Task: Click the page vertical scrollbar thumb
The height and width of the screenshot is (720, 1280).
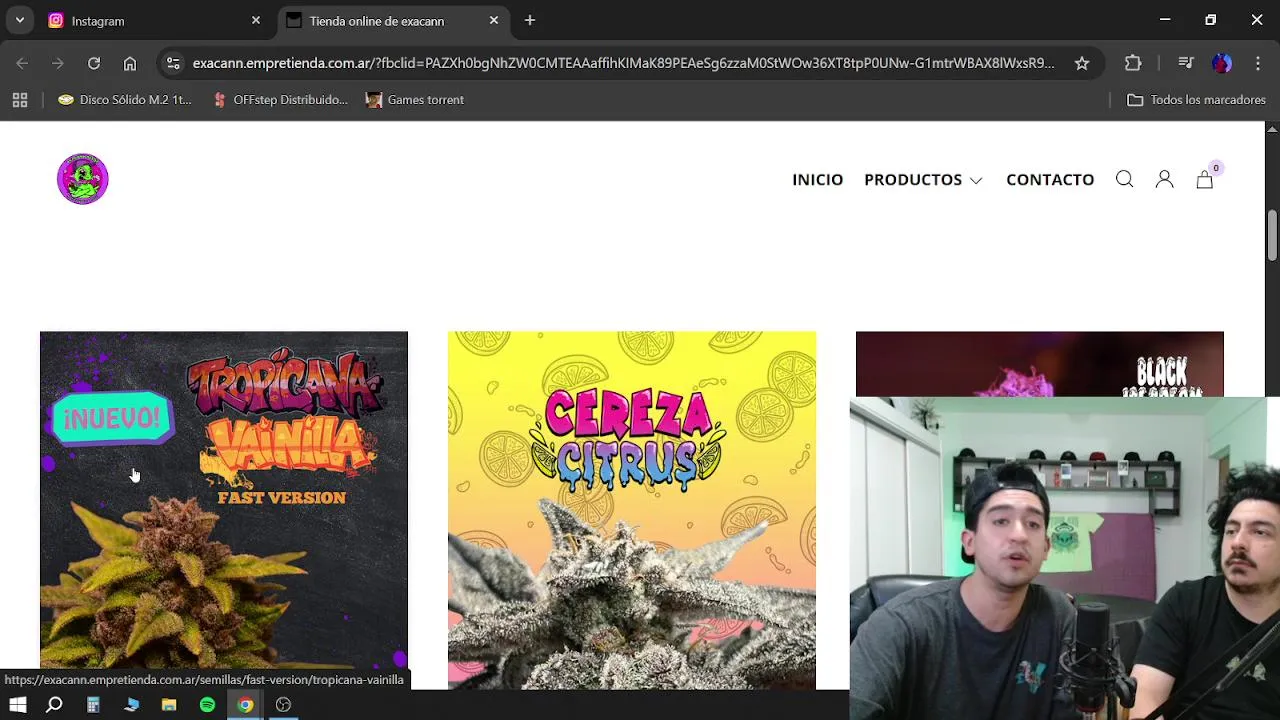Action: (1272, 234)
